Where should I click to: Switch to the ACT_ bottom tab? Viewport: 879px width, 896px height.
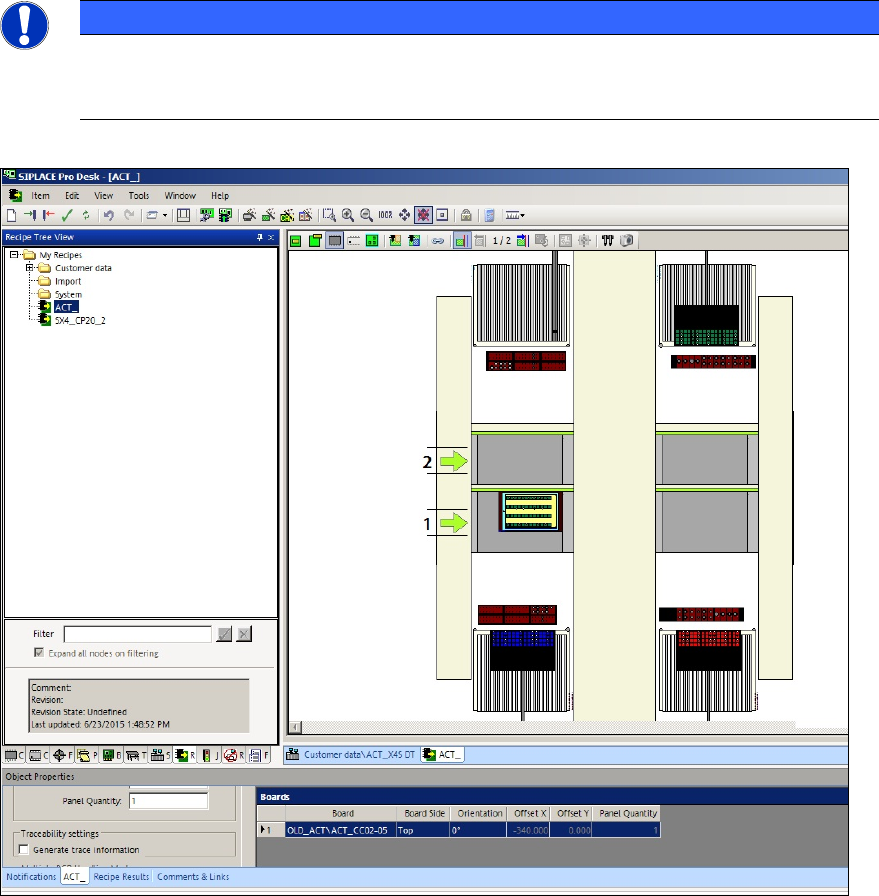(x=74, y=877)
